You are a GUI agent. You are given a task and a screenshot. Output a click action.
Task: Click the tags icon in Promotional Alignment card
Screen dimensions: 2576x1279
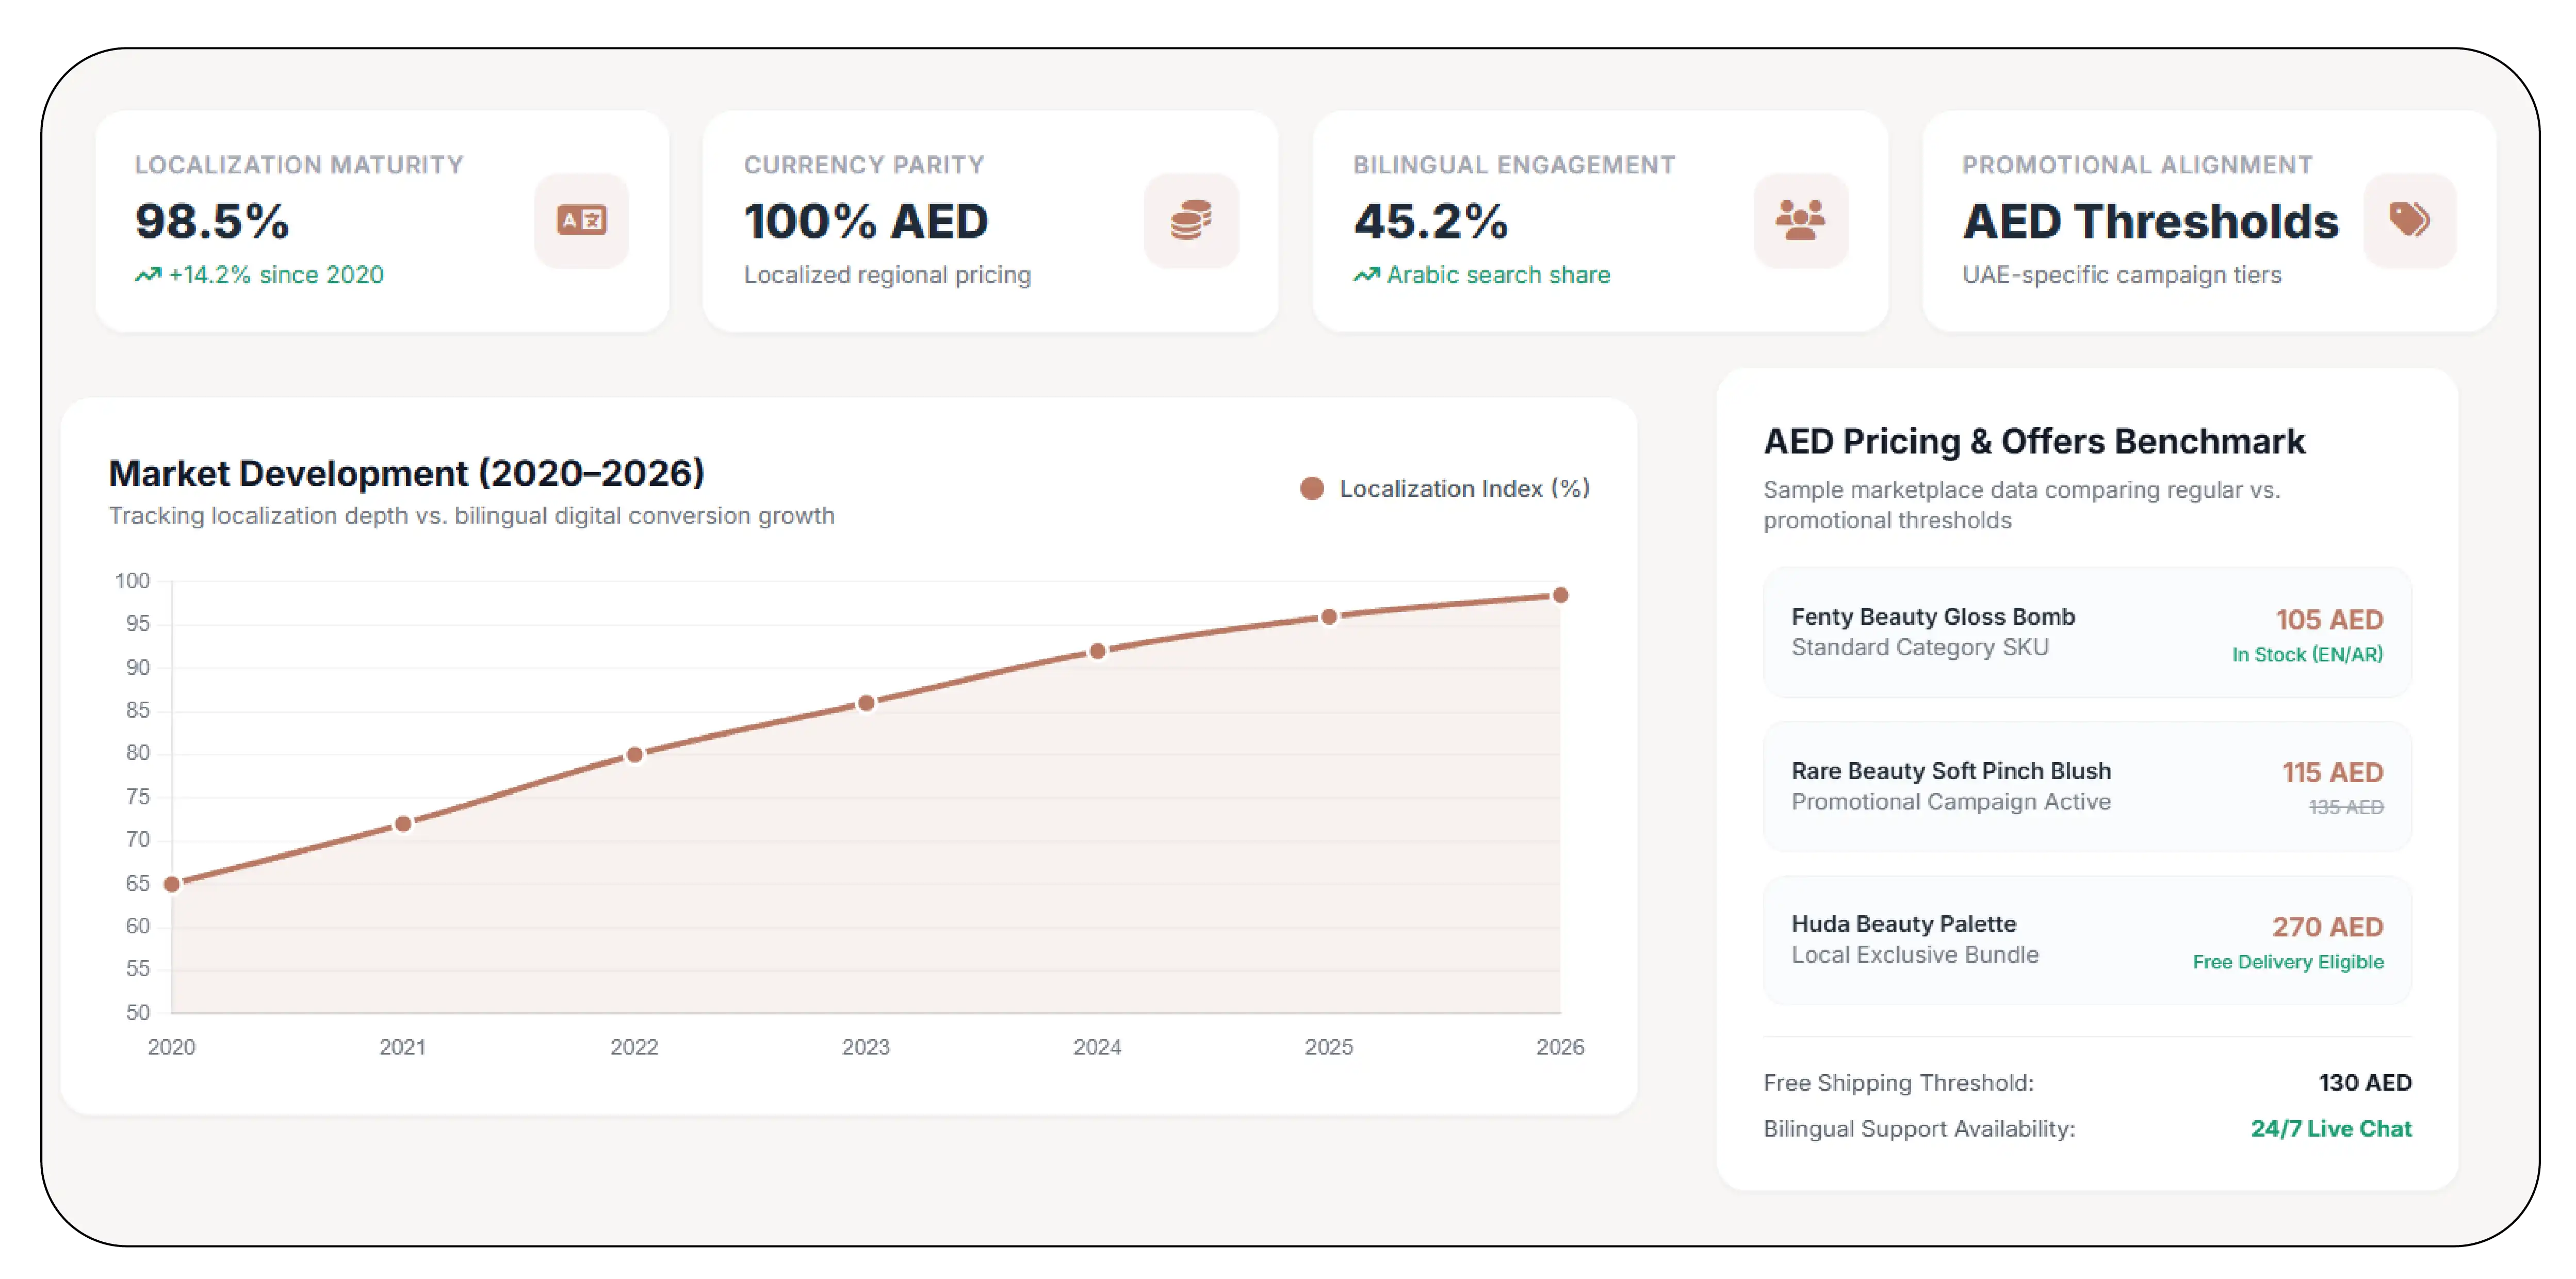click(2409, 220)
